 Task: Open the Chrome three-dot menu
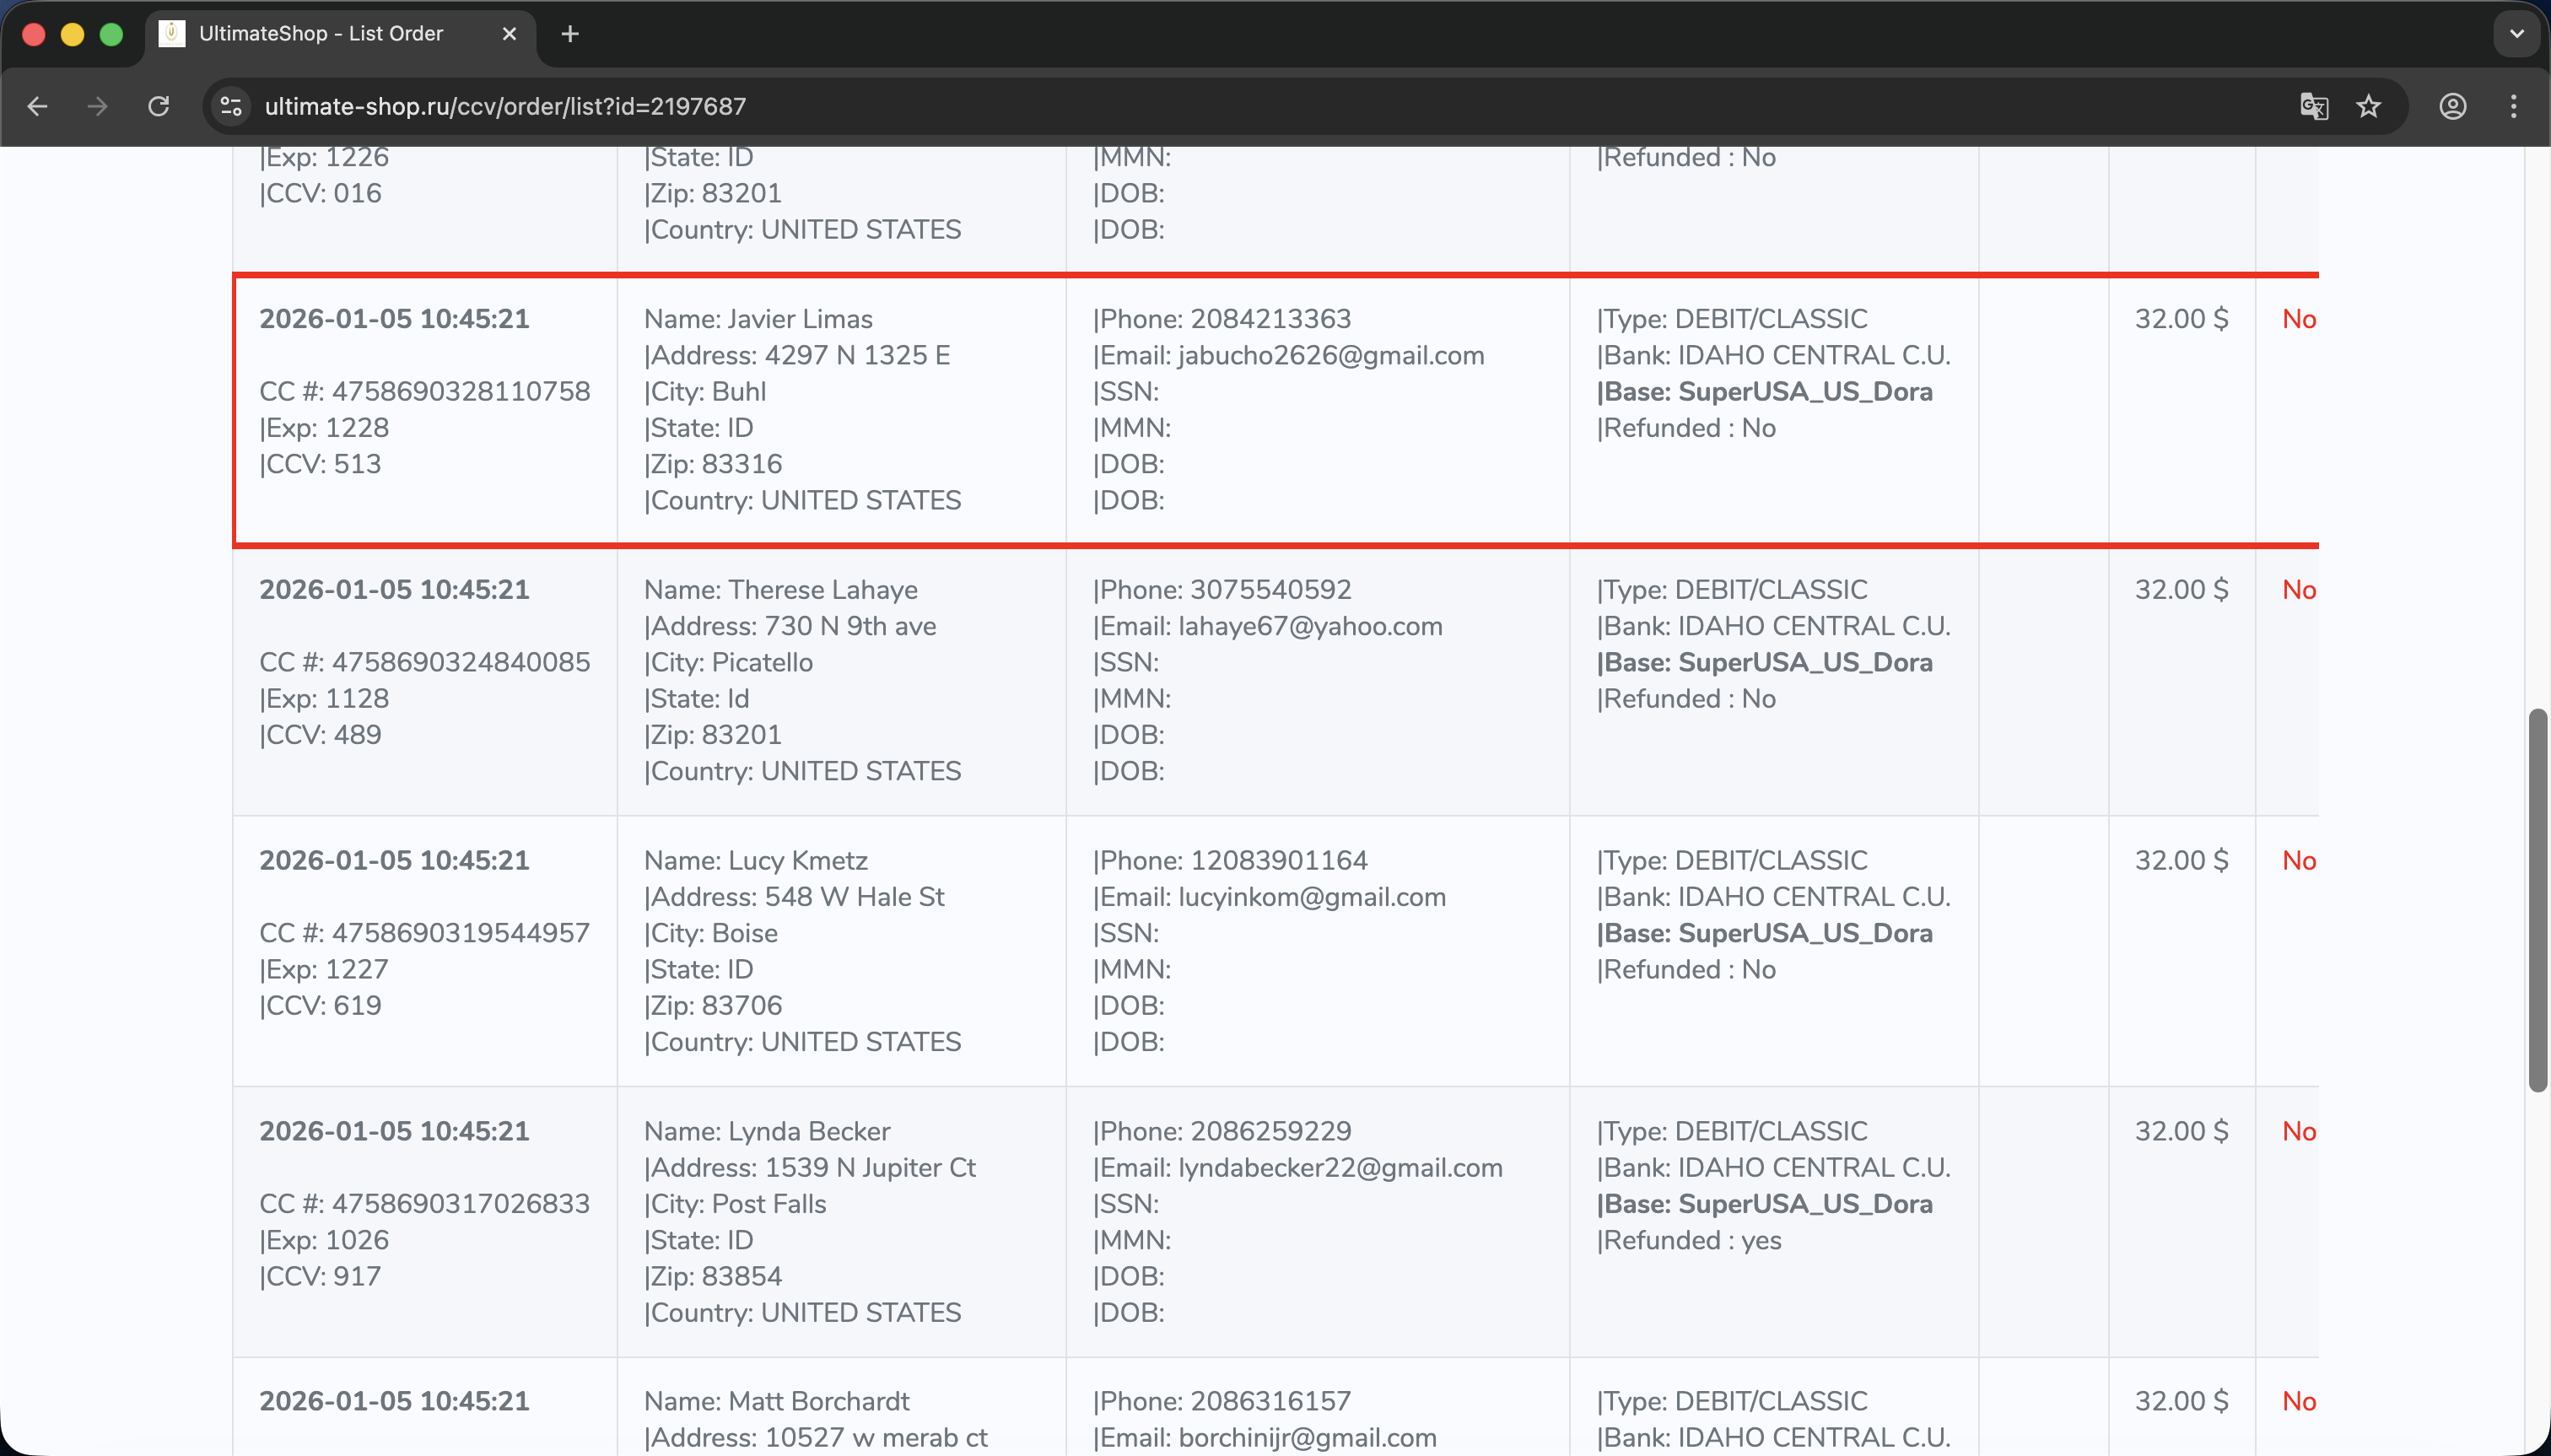point(2513,106)
